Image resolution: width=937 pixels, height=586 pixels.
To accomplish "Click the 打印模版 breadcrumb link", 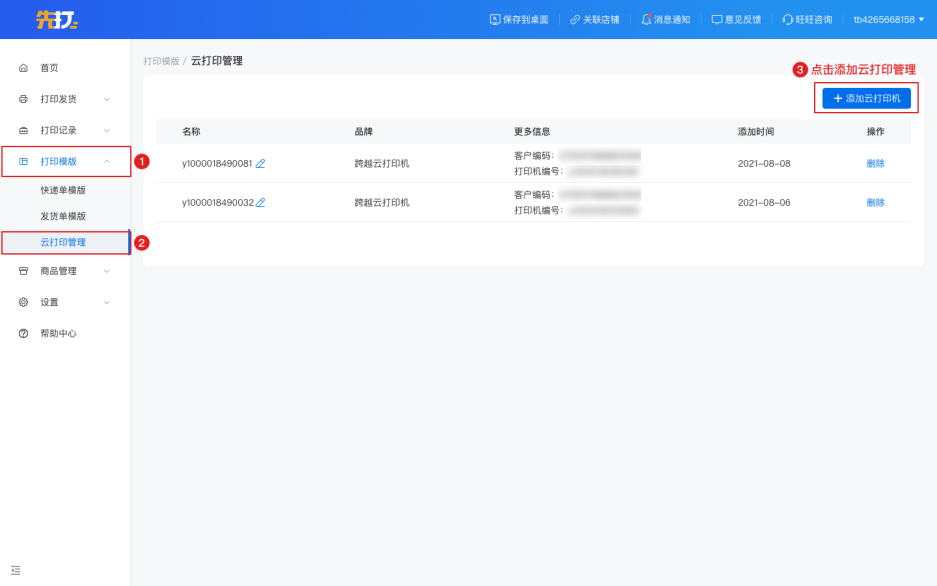I will [x=161, y=61].
